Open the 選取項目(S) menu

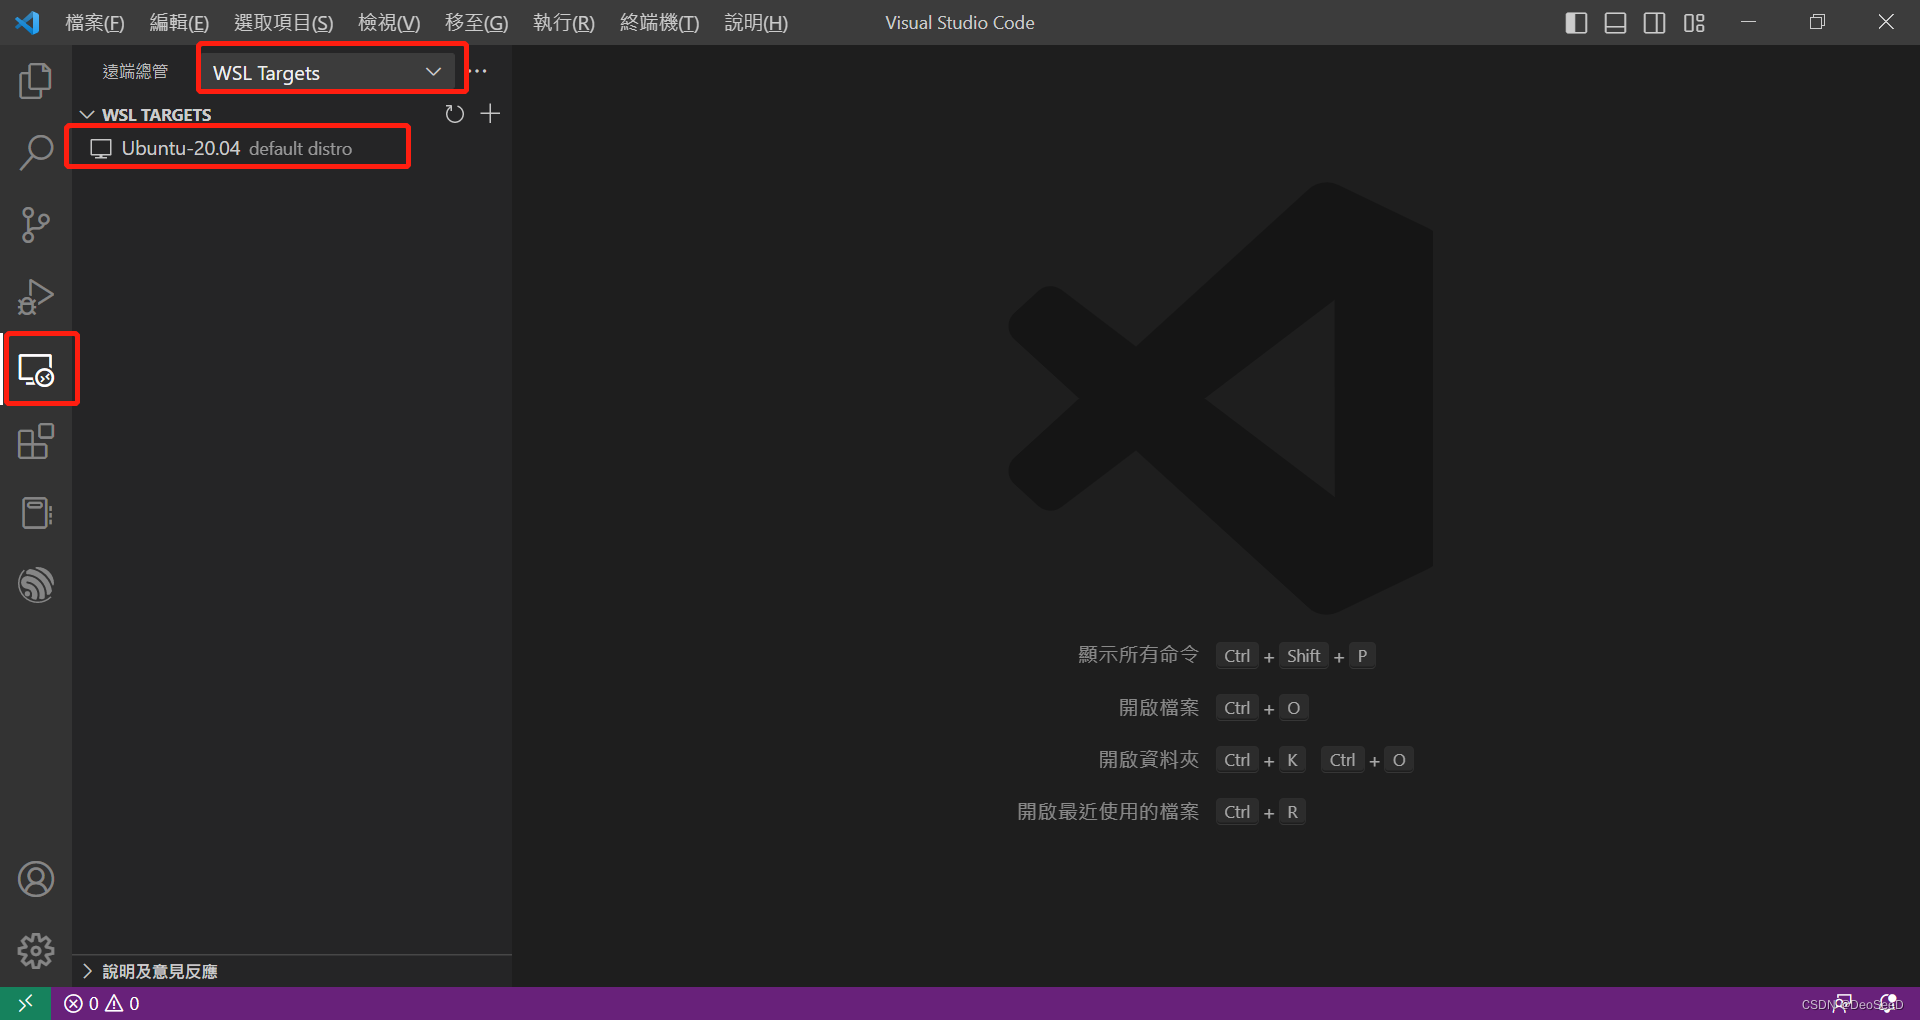click(x=284, y=22)
